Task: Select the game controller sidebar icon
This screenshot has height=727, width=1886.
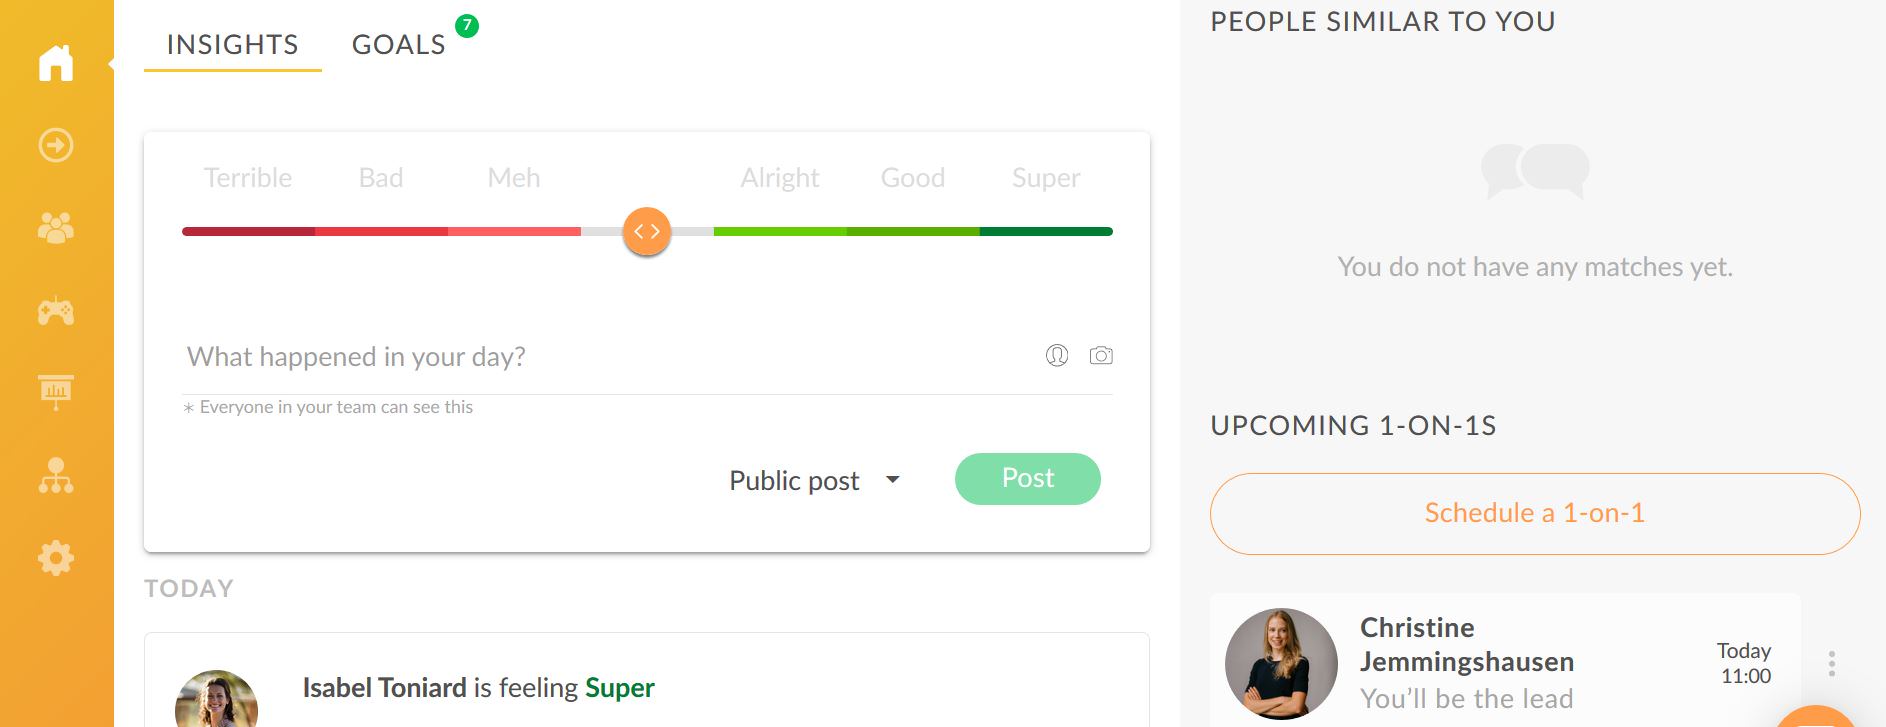Action: click(56, 311)
